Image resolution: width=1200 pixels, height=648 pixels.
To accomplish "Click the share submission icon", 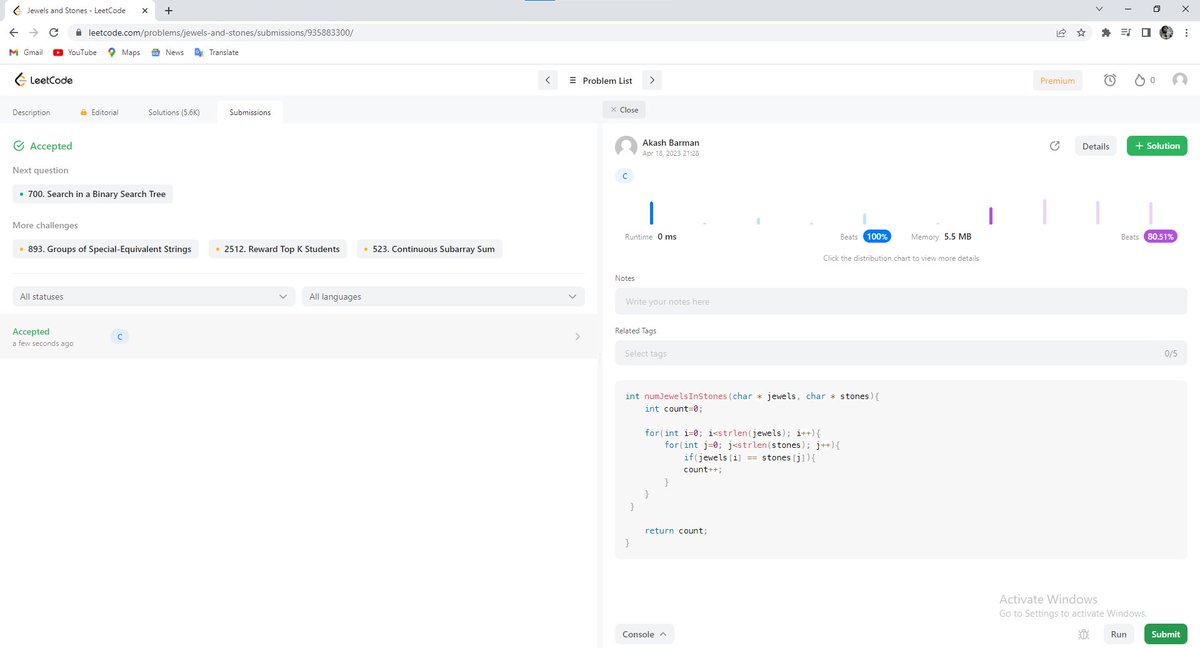I will click(1054, 146).
